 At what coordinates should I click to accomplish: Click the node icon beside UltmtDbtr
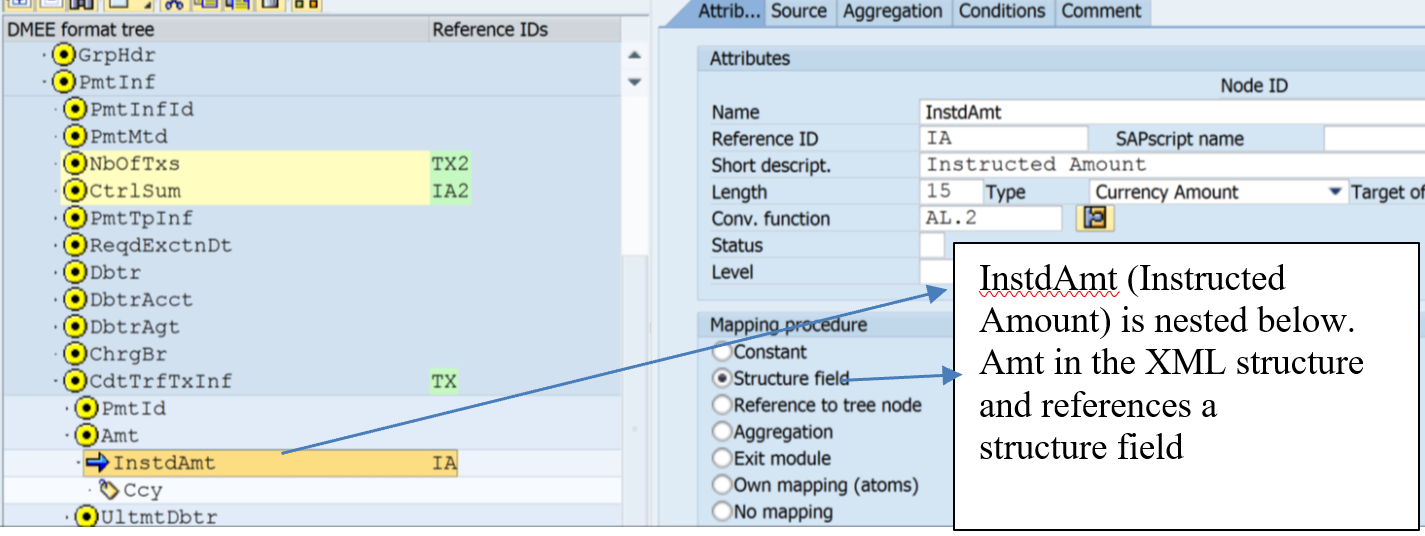coord(87,517)
